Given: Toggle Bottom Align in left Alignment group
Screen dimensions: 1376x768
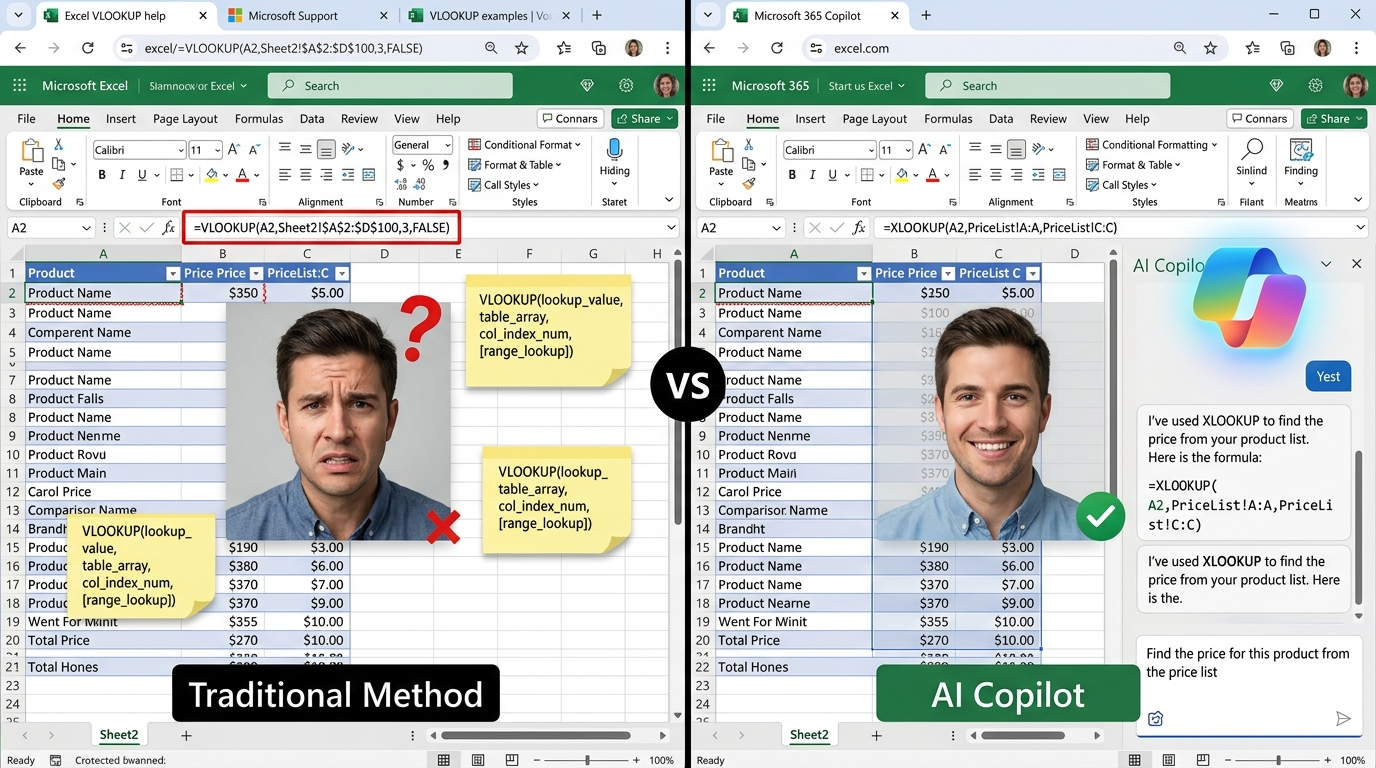Looking at the screenshot, I should [326, 149].
